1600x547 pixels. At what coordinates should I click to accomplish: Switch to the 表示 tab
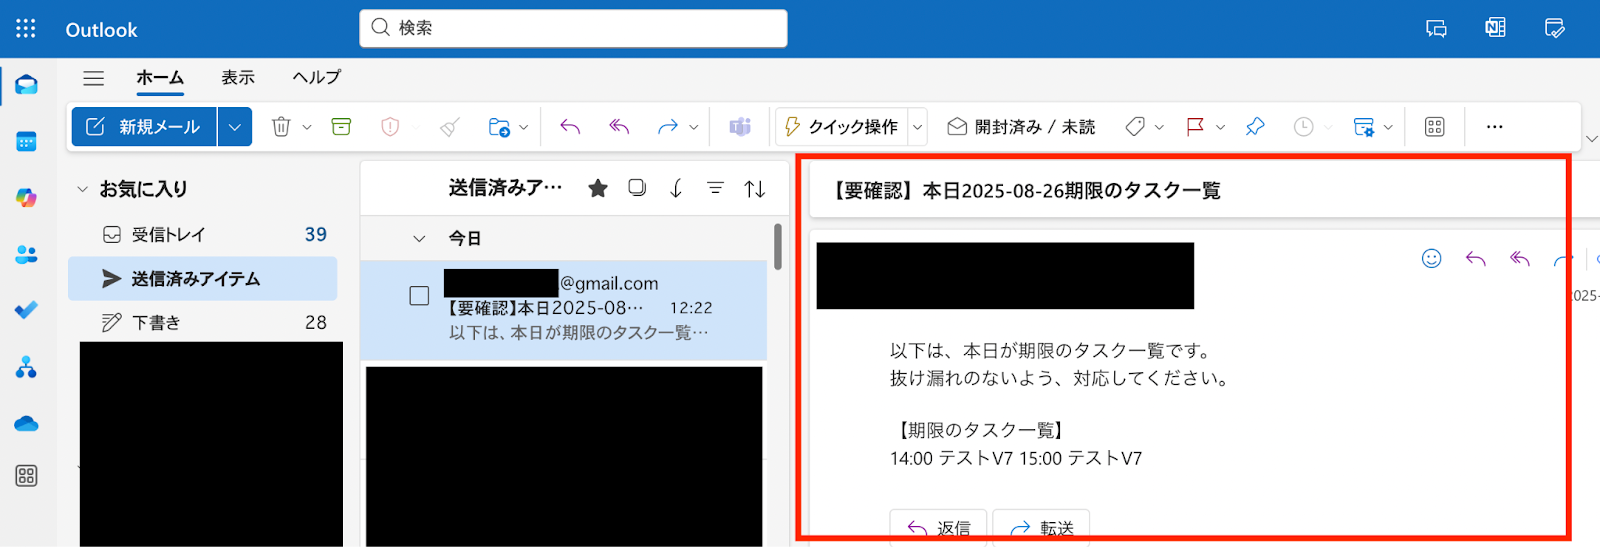tap(238, 77)
